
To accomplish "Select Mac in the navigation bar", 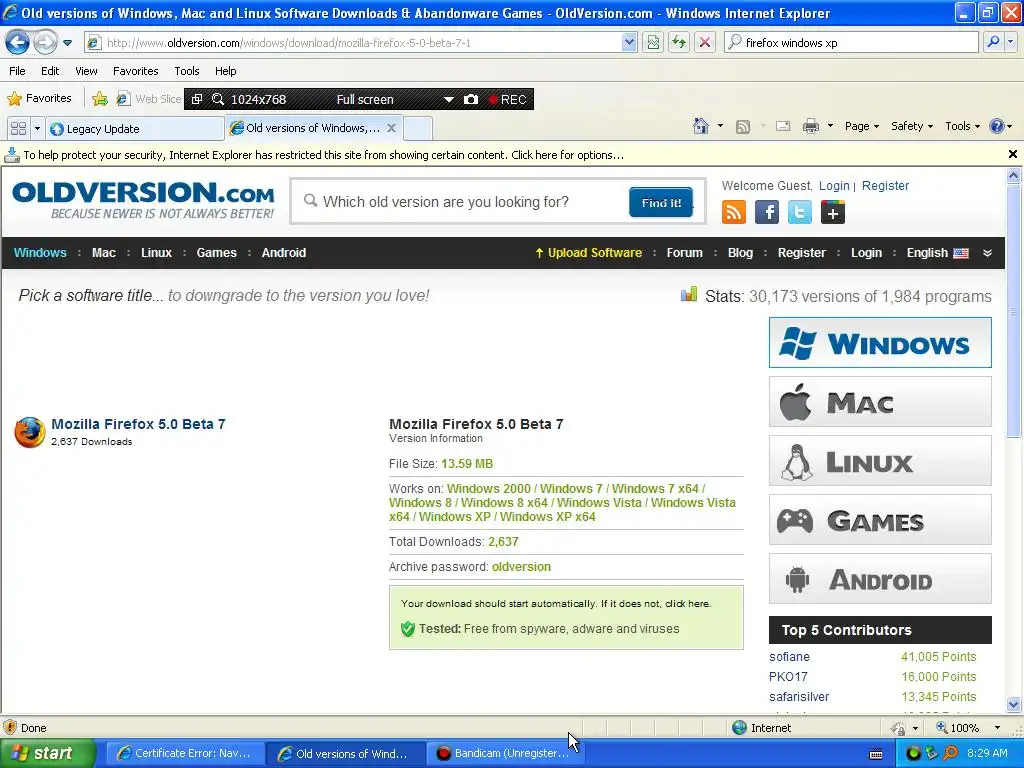I will (103, 253).
